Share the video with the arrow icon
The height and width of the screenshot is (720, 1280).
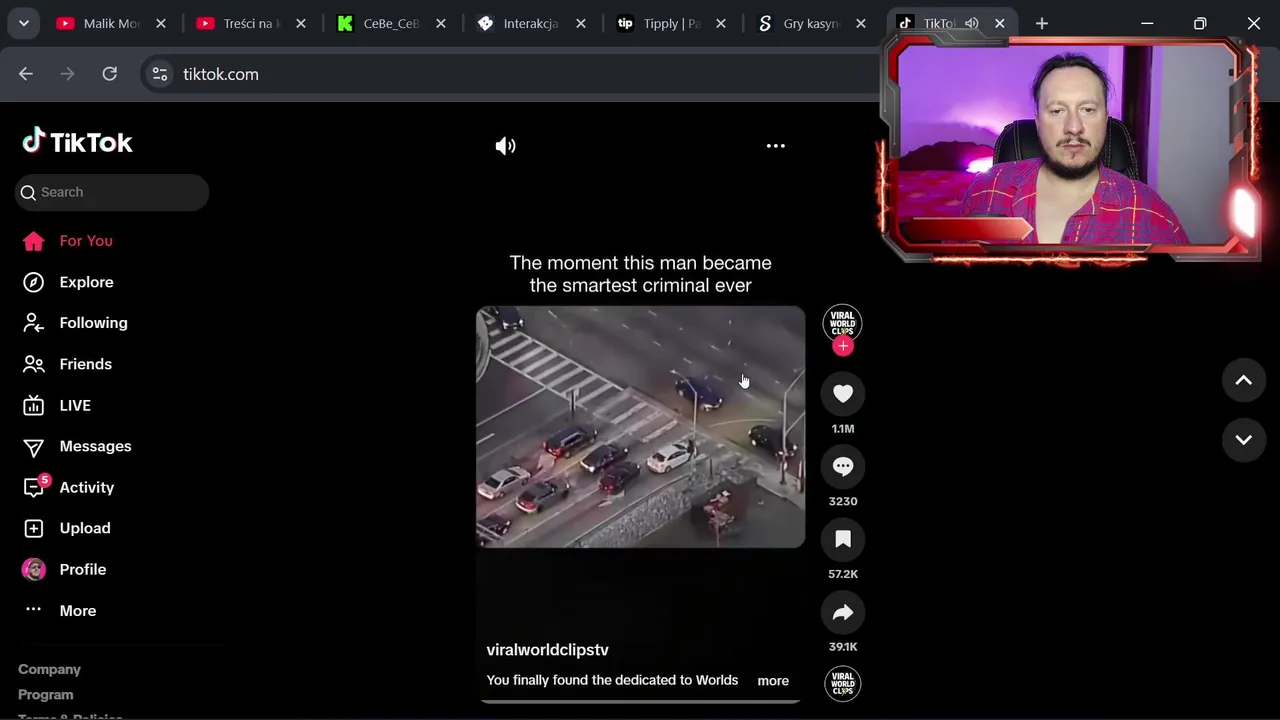(x=843, y=613)
